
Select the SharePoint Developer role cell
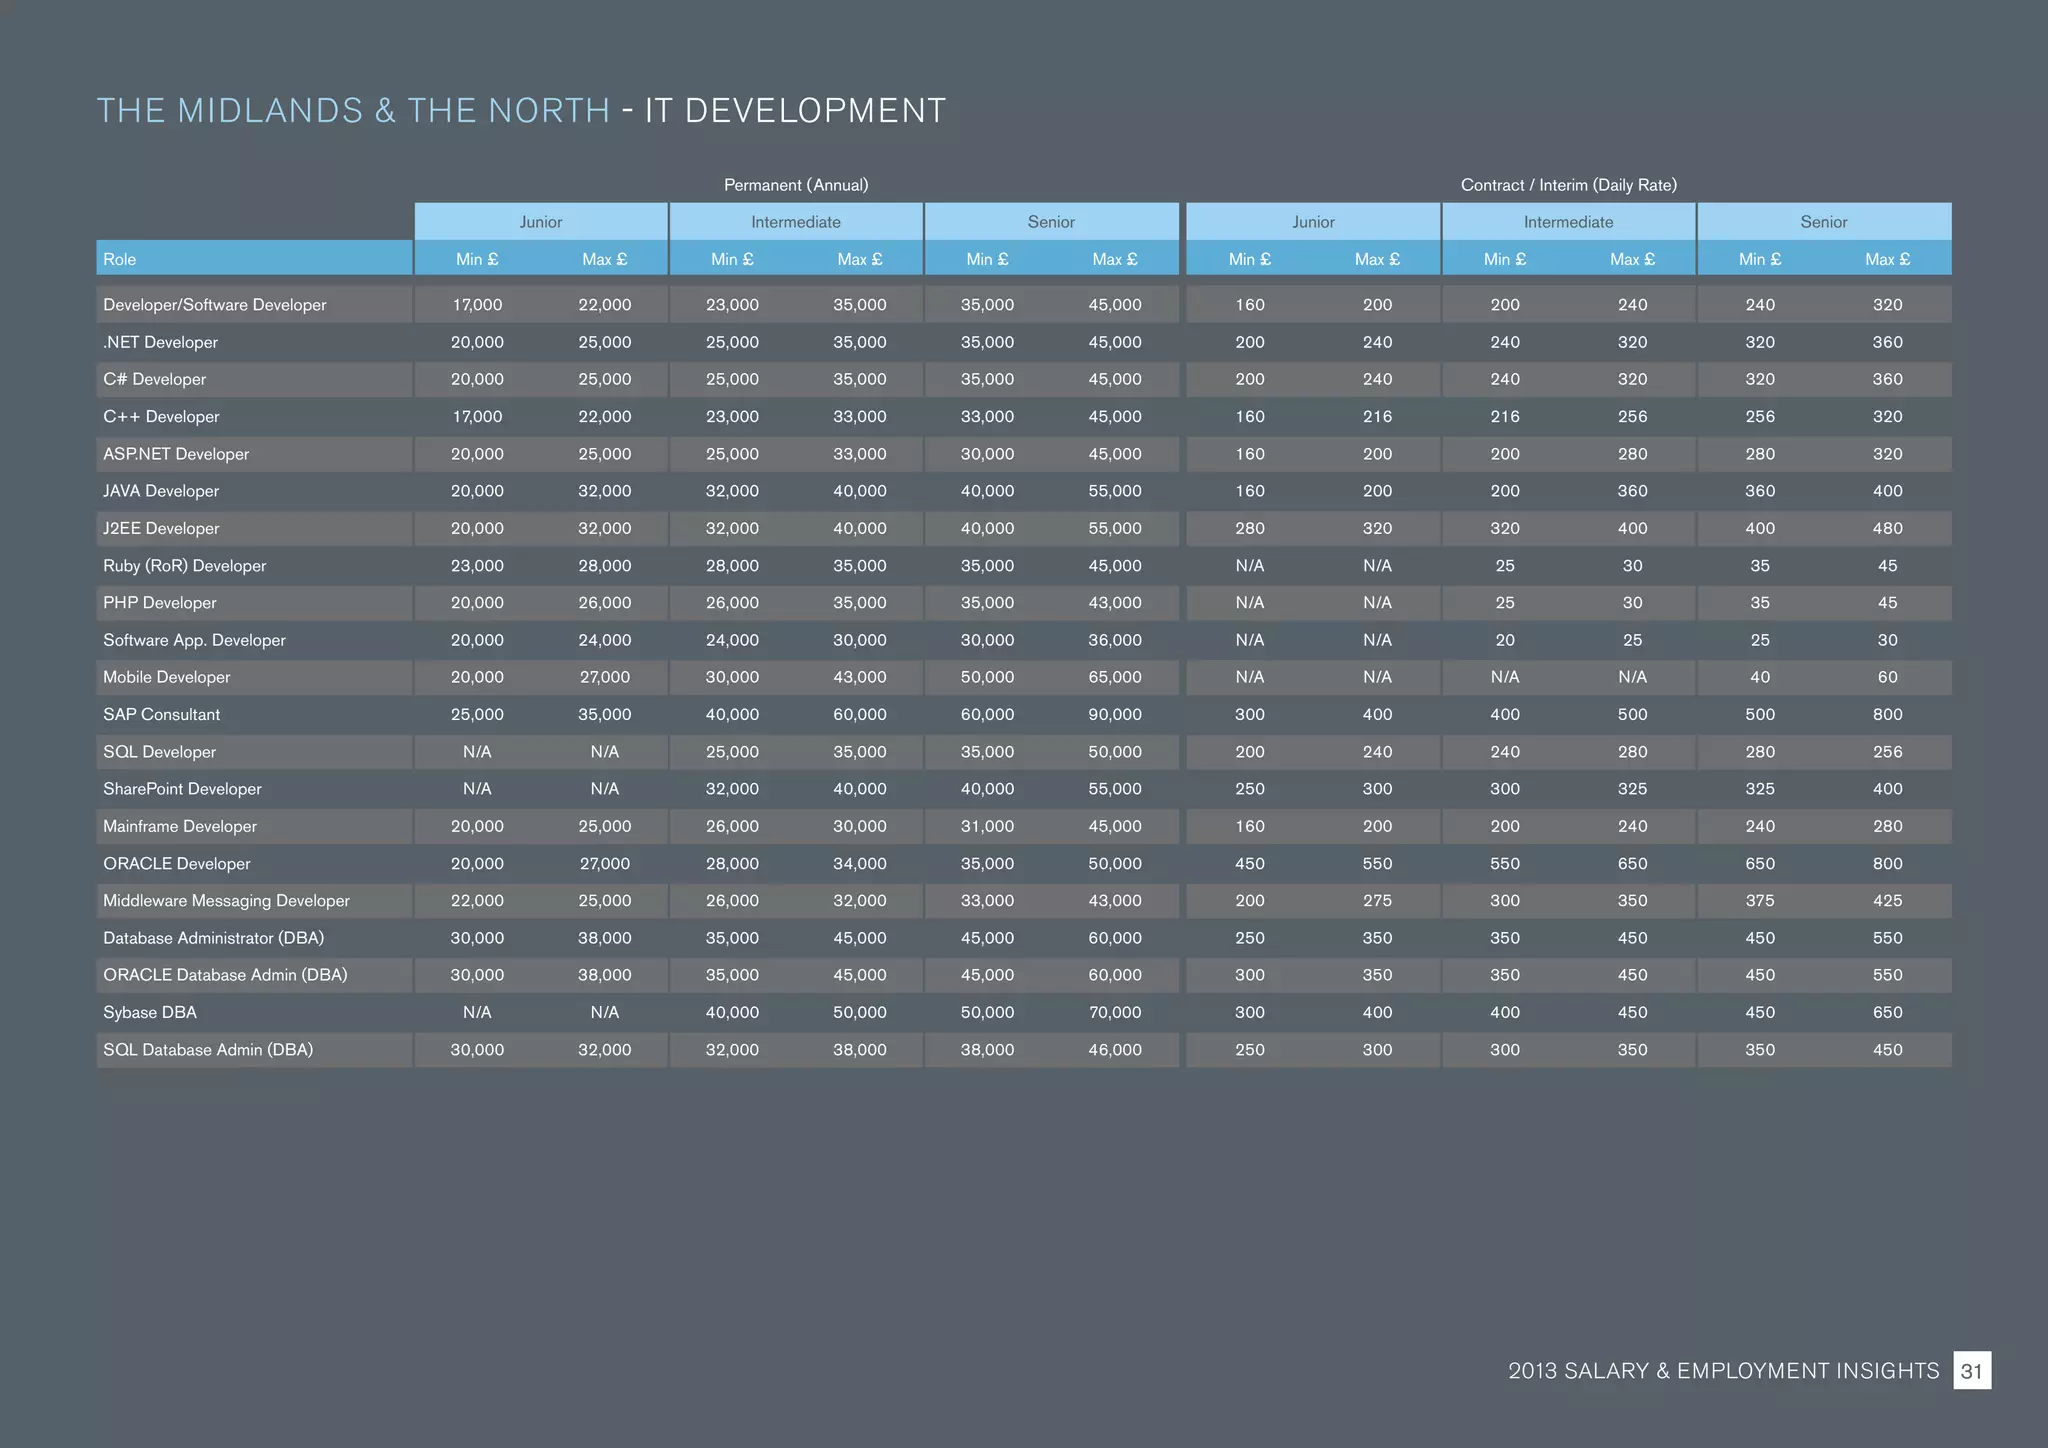click(183, 789)
